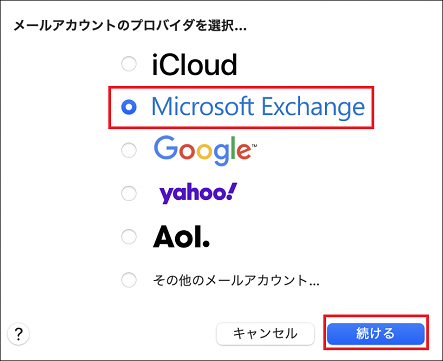Choose the Yahoo radio button
The width and height of the screenshot is (443, 361).
[129, 193]
